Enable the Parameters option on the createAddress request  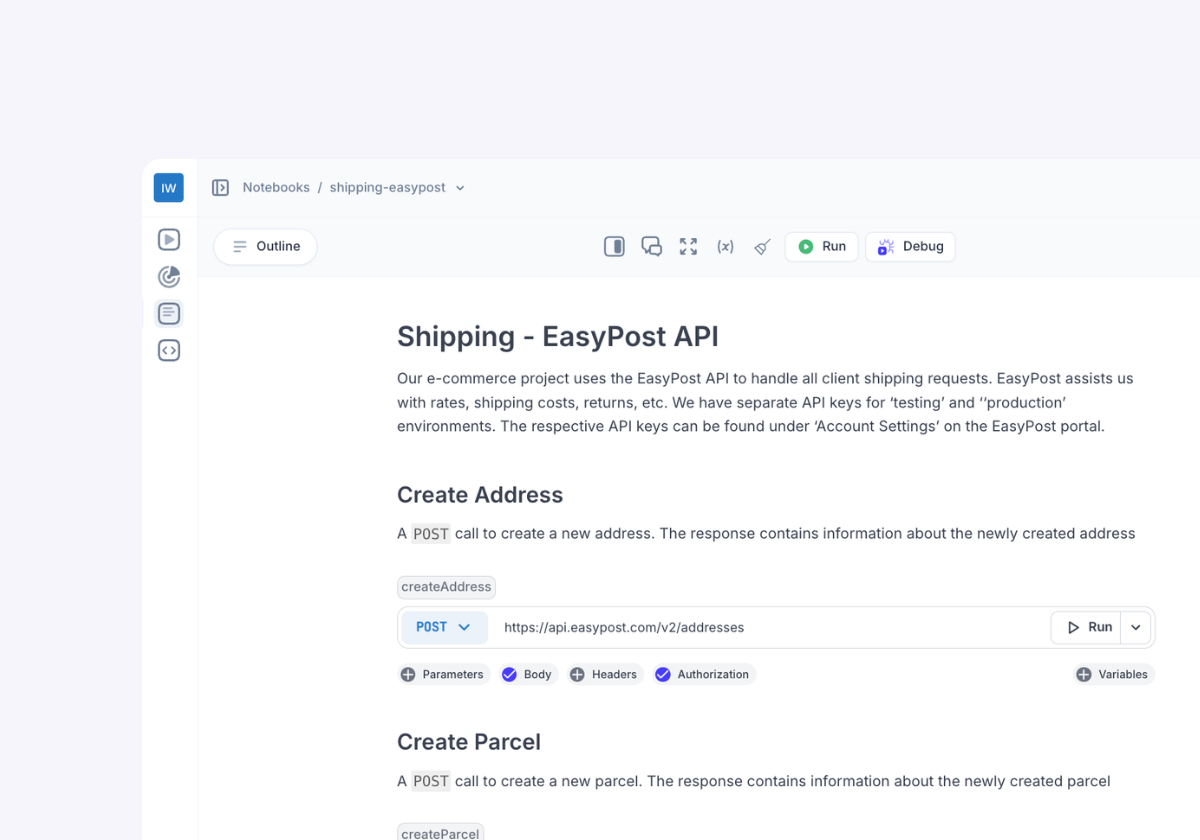pos(443,675)
